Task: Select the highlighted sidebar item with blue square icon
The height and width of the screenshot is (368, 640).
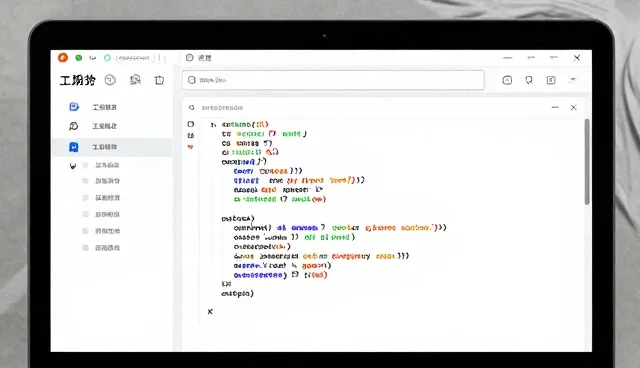Action: coord(112,147)
